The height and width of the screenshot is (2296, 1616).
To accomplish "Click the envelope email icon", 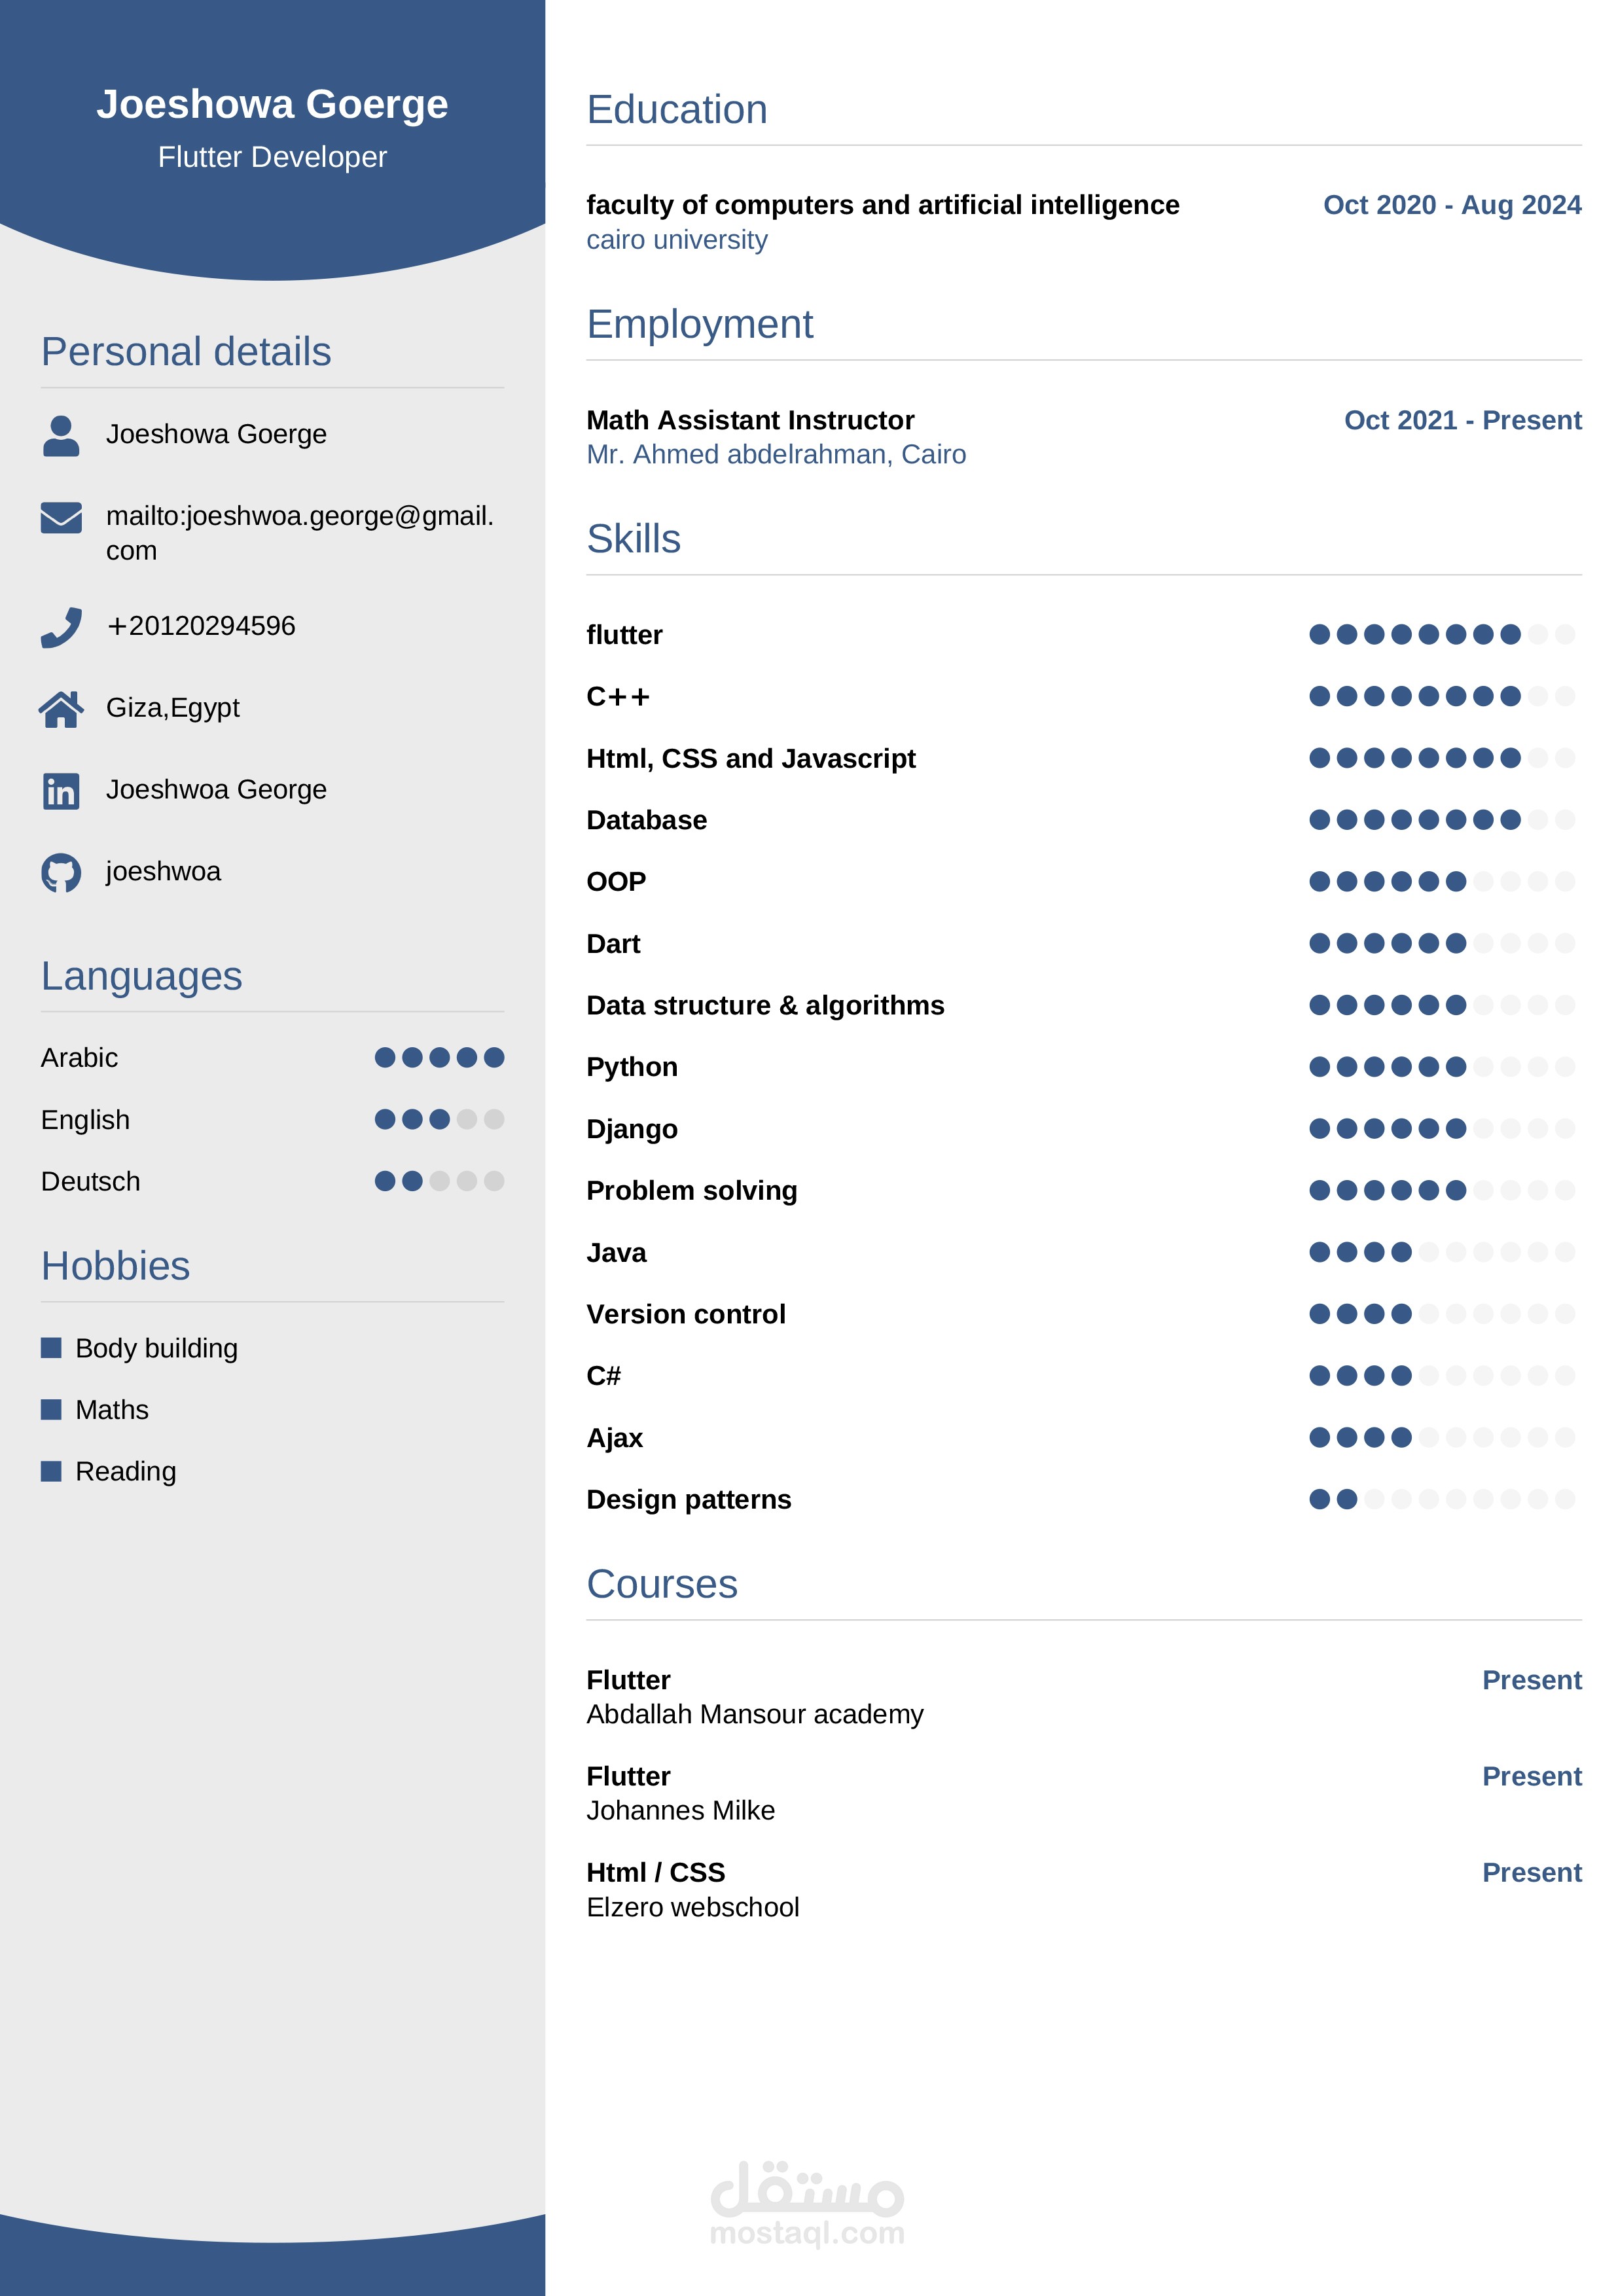I will pyautogui.click(x=61, y=518).
